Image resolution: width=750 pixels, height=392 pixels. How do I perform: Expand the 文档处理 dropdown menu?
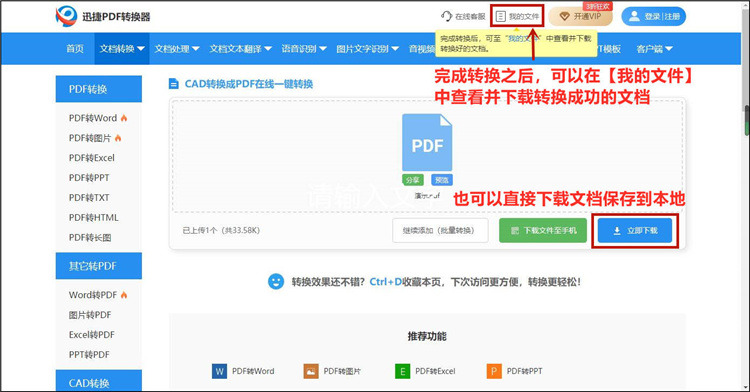(177, 49)
